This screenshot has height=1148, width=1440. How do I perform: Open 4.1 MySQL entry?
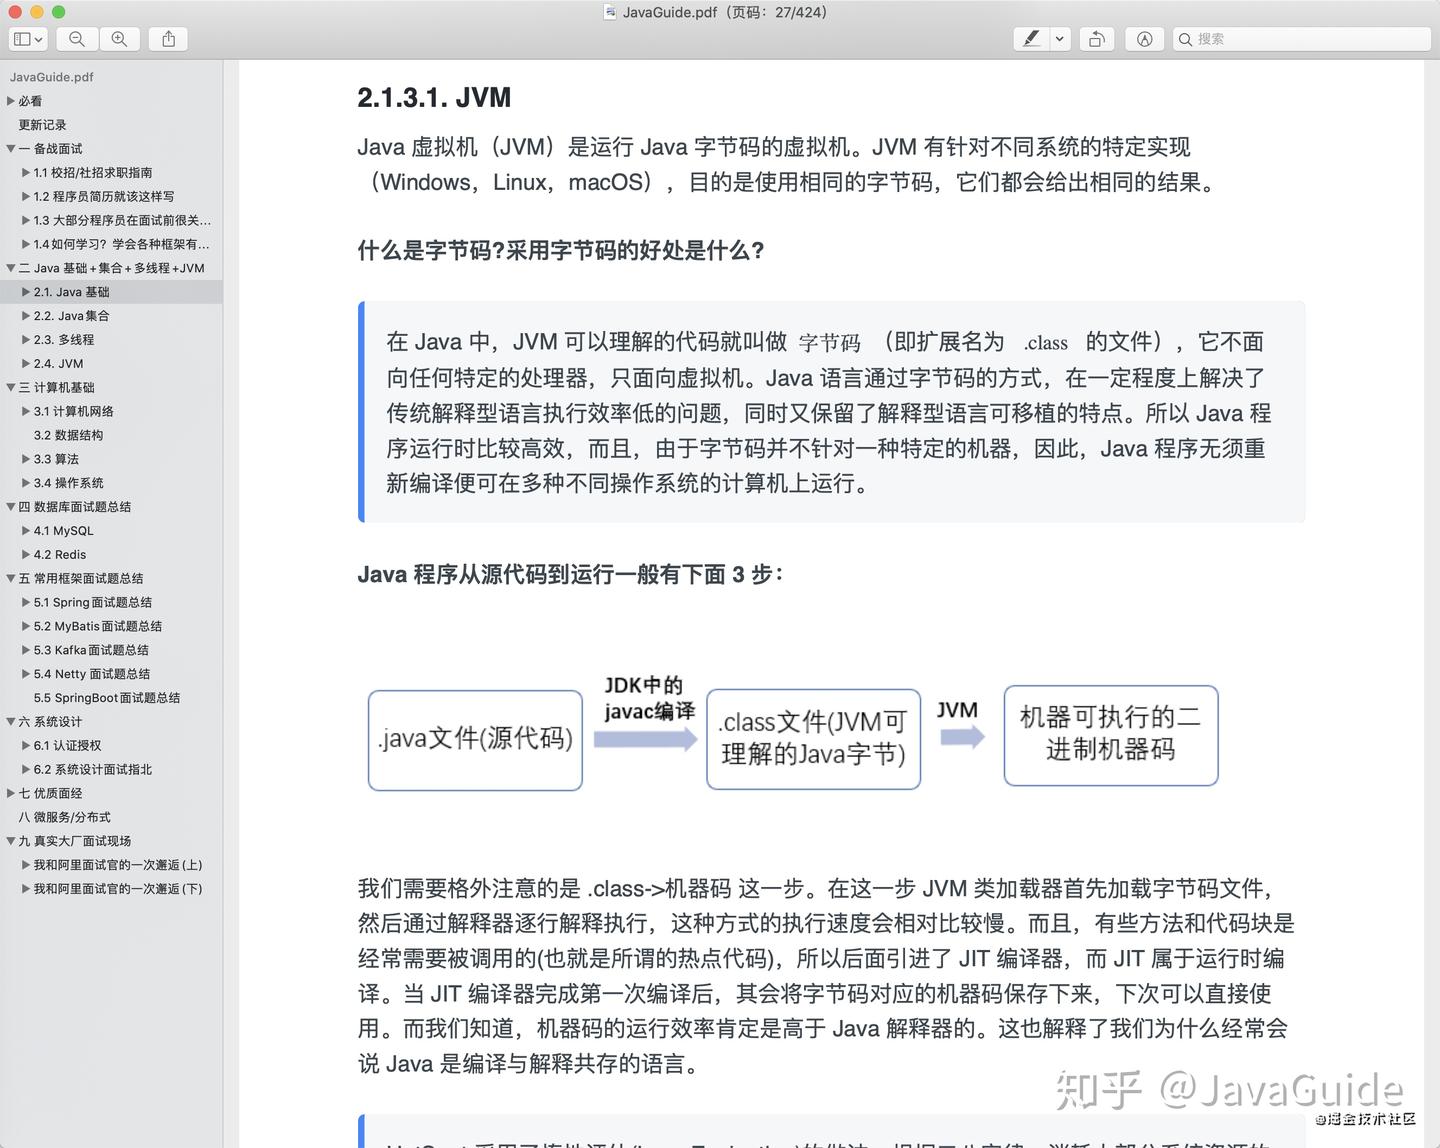coord(63,531)
